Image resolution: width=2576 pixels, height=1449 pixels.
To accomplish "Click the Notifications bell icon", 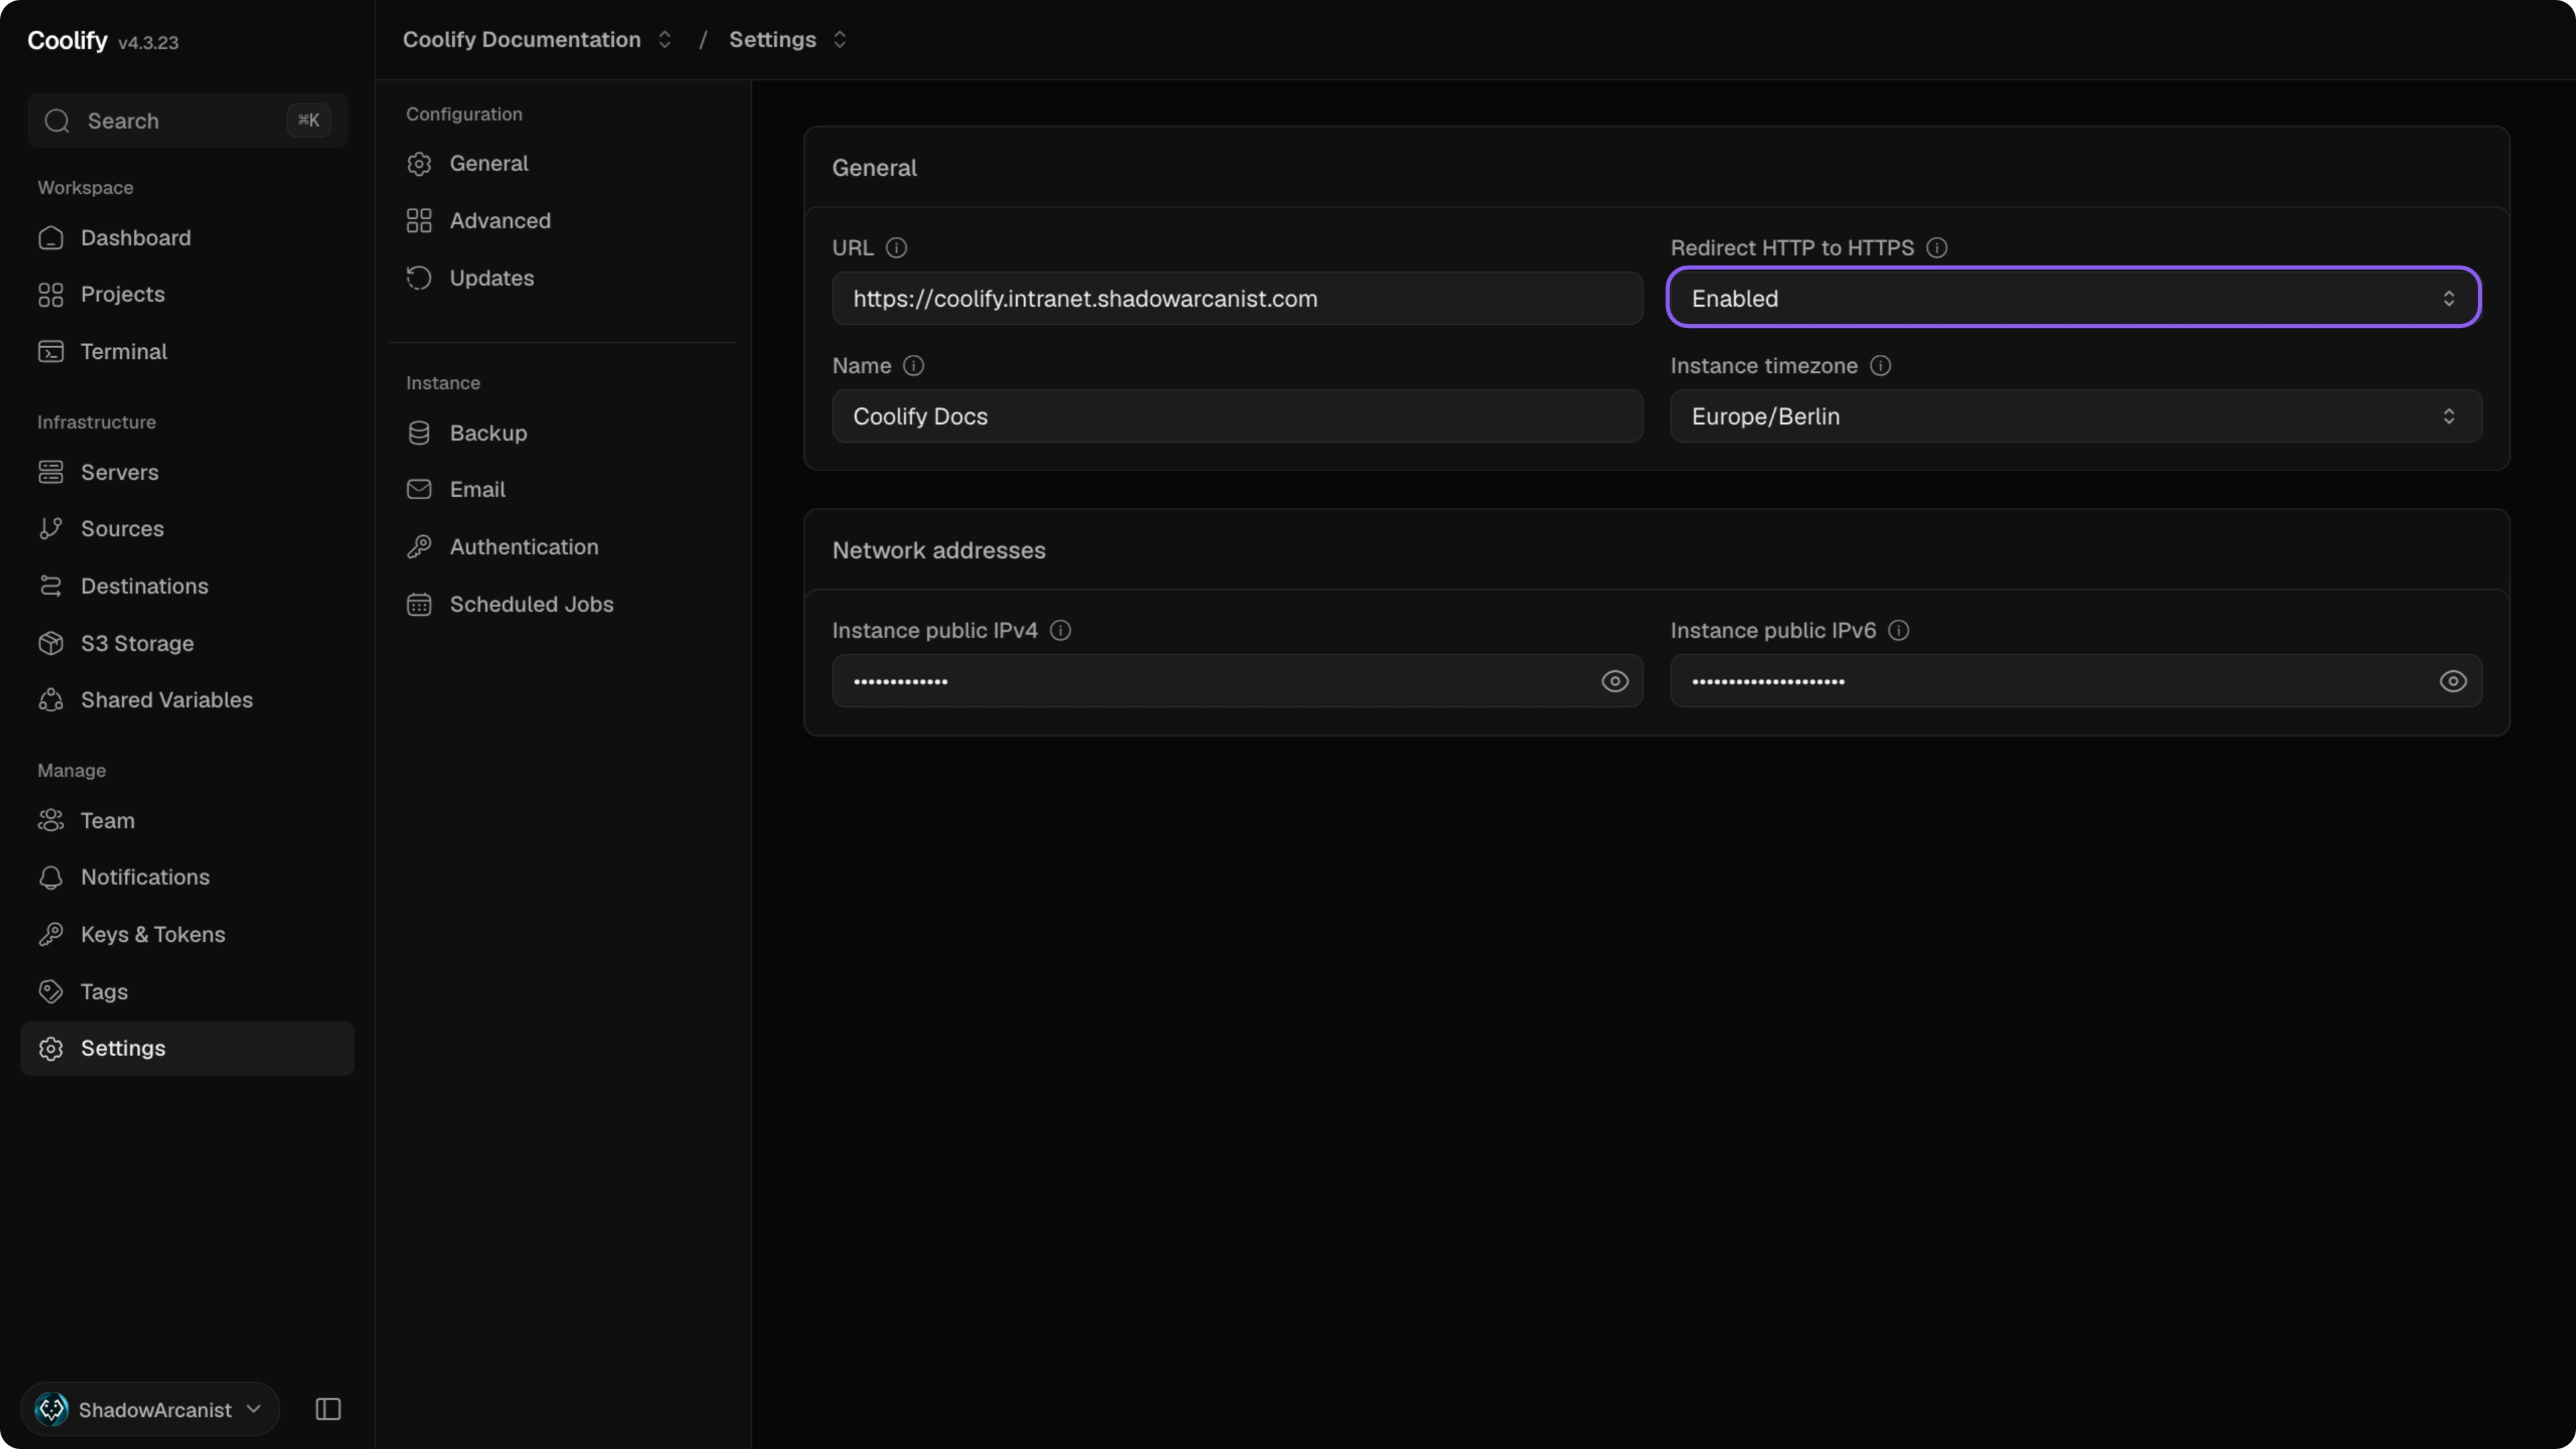I will pyautogui.click(x=50, y=877).
